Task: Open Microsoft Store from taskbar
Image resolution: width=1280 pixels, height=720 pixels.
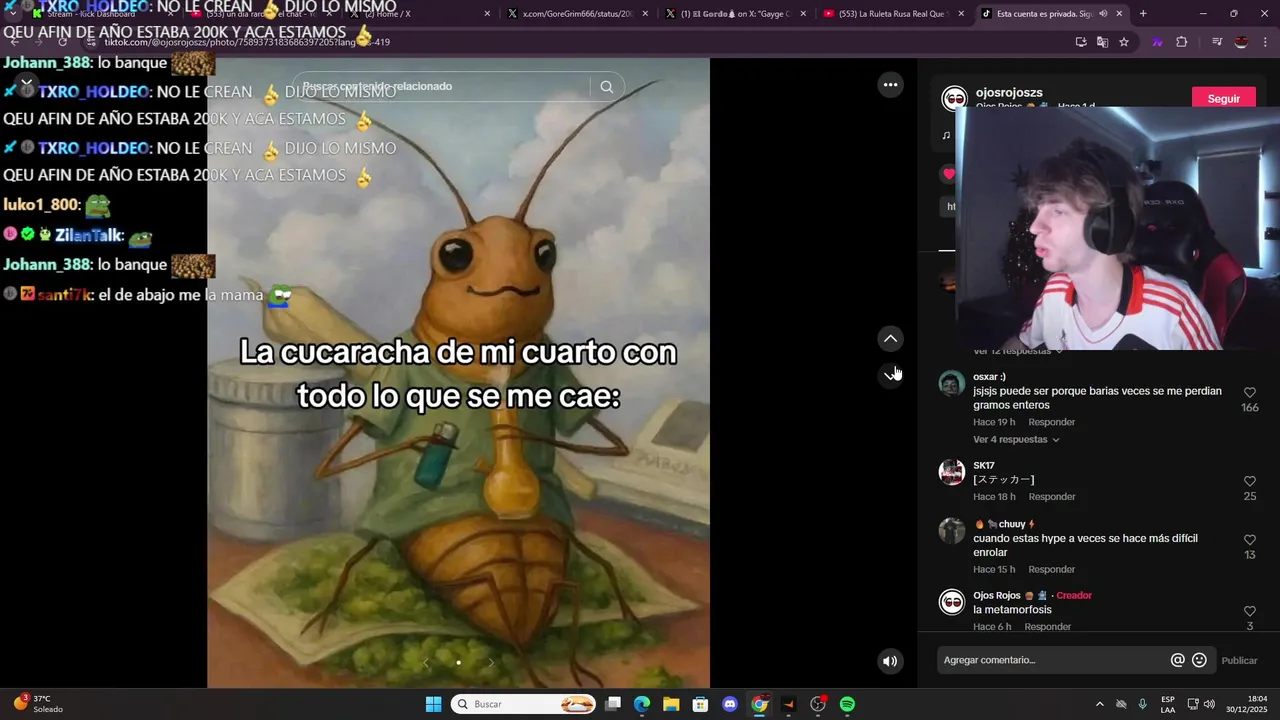Action: [700, 704]
